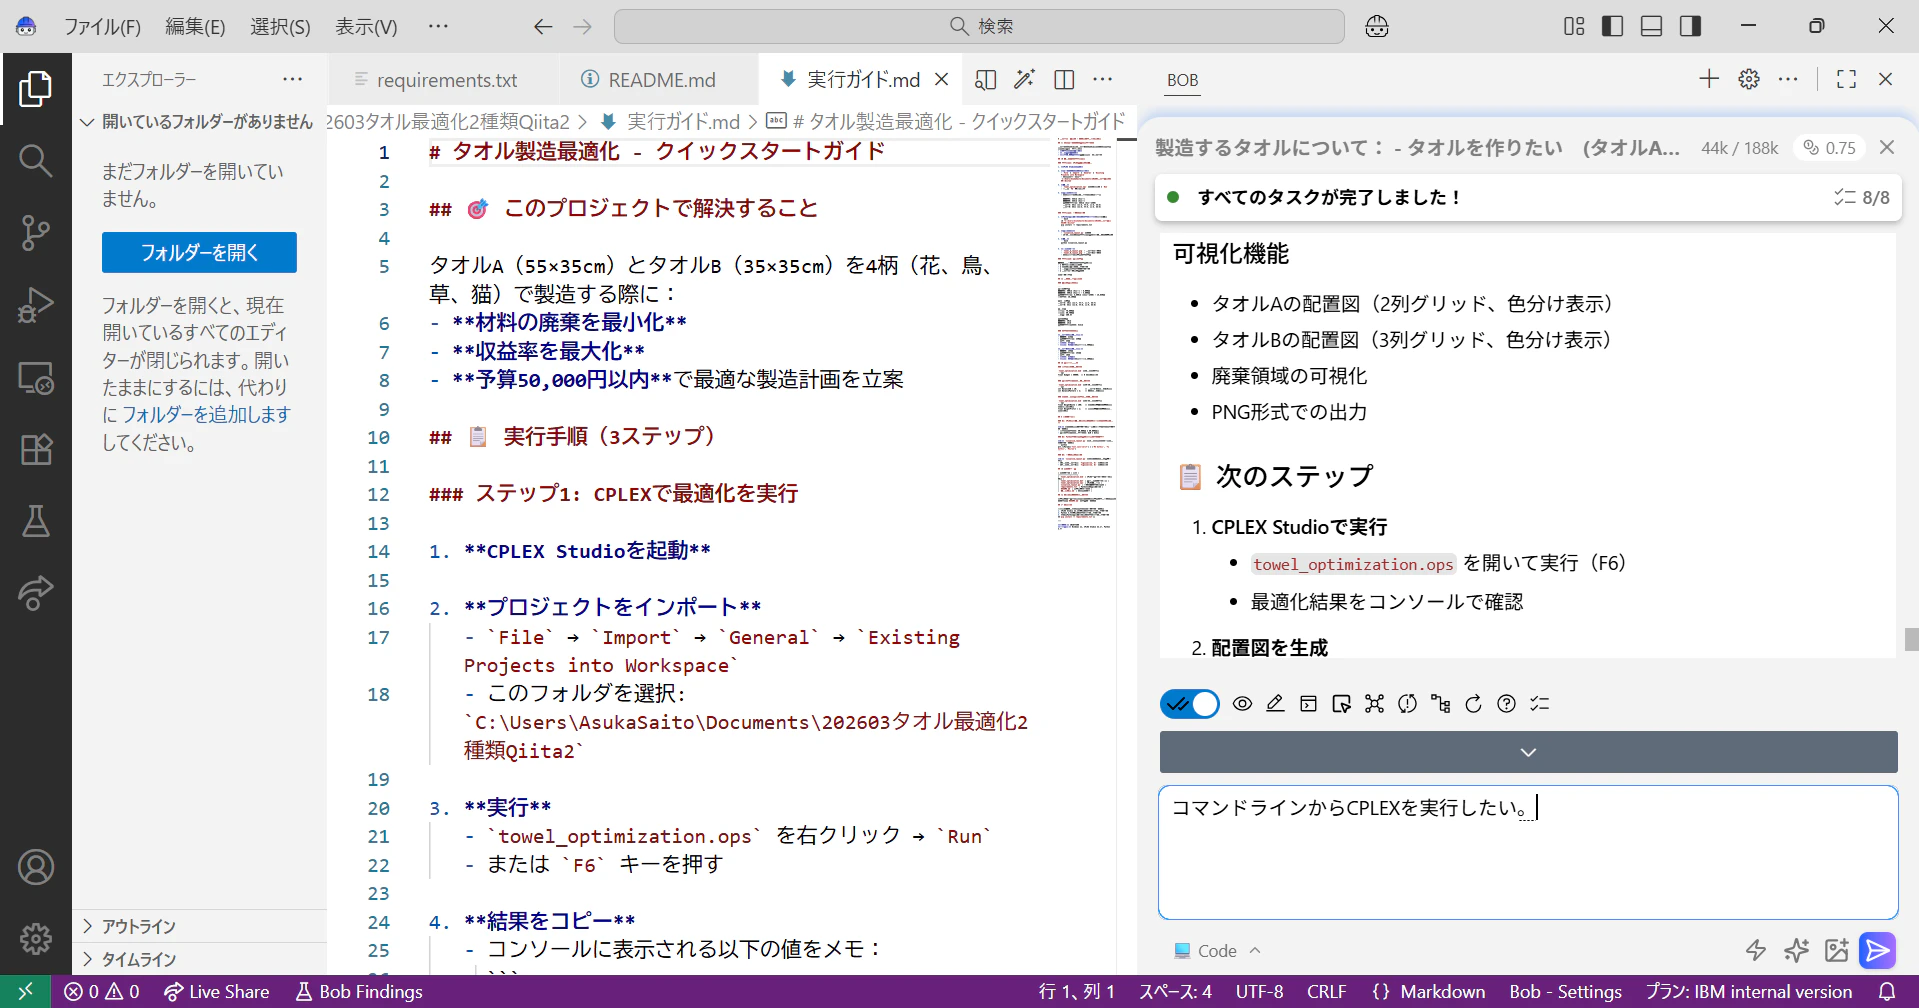Open the Accounts menu icon
The image size is (1919, 1008).
tap(35, 867)
